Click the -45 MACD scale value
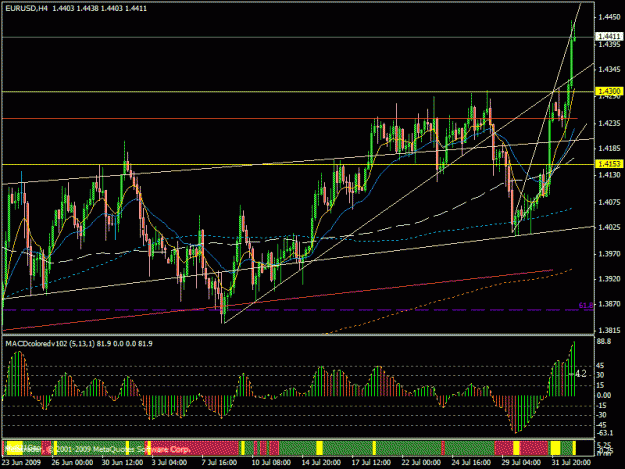Screen dimensions: 625x469 tap(602, 425)
